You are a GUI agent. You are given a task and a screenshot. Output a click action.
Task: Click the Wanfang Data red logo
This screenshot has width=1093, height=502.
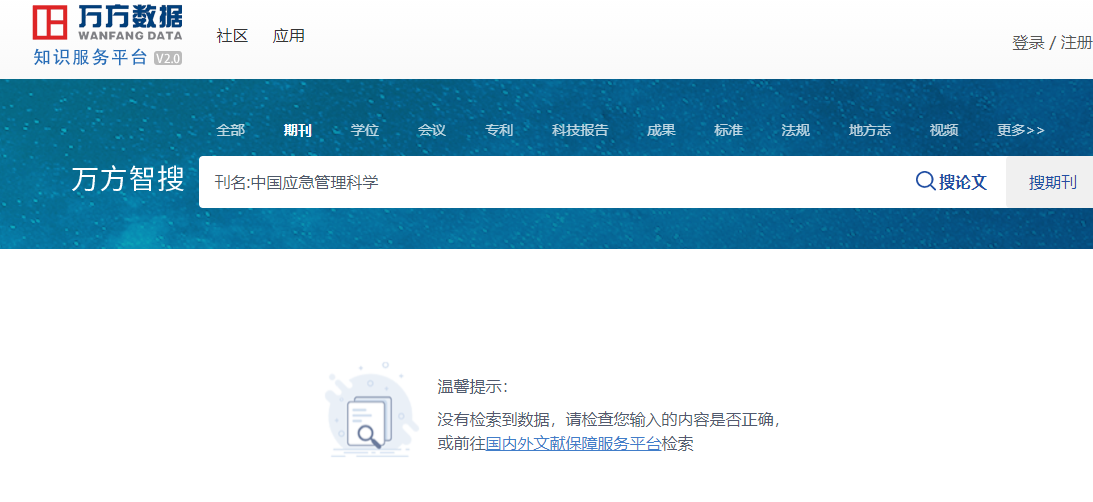click(51, 23)
